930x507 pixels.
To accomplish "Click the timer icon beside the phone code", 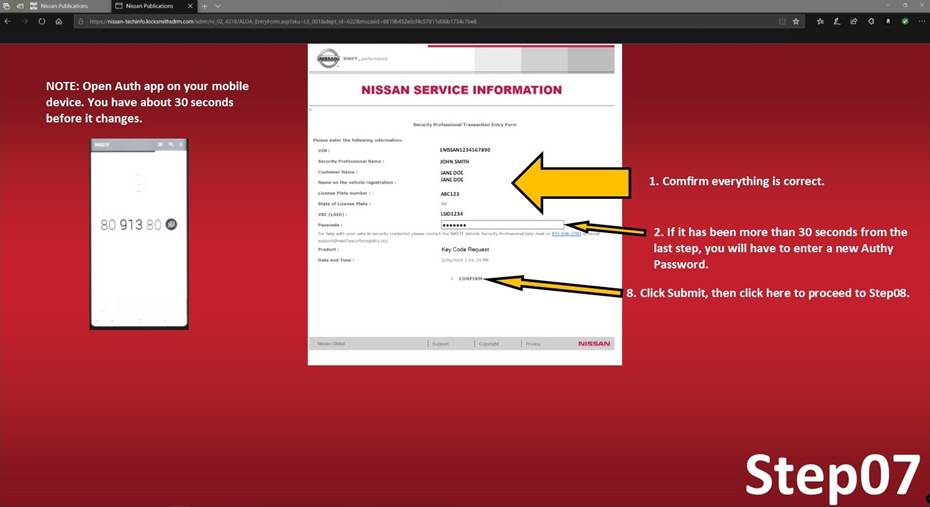I will [171, 224].
